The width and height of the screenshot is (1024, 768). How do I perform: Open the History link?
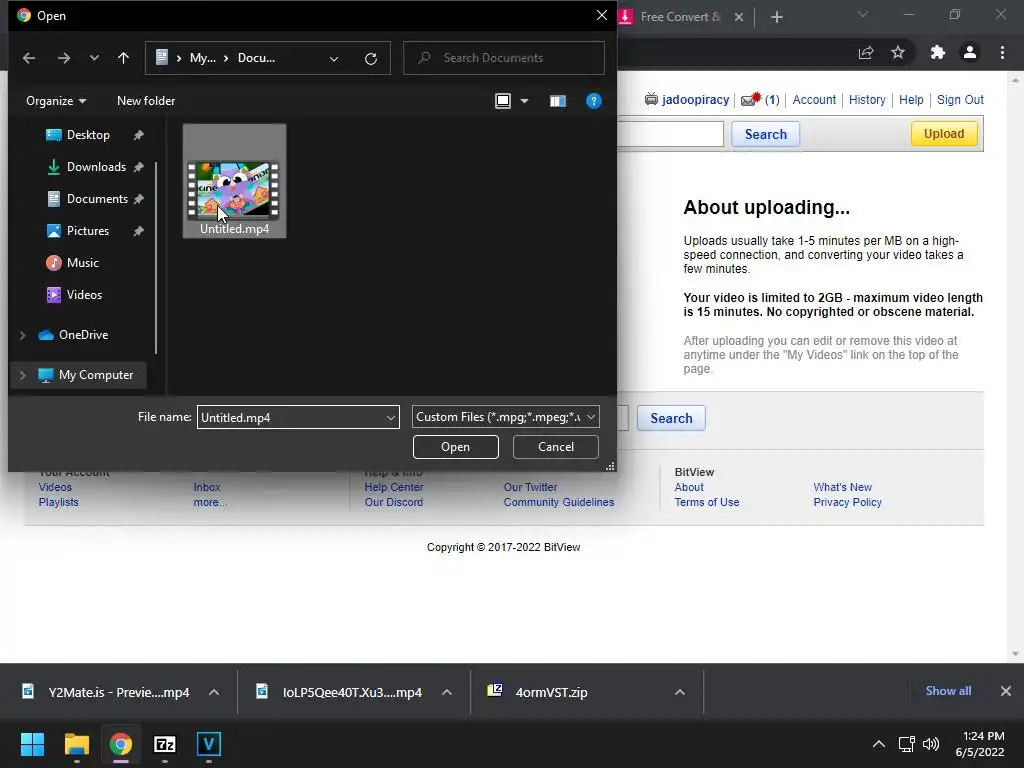(x=867, y=99)
